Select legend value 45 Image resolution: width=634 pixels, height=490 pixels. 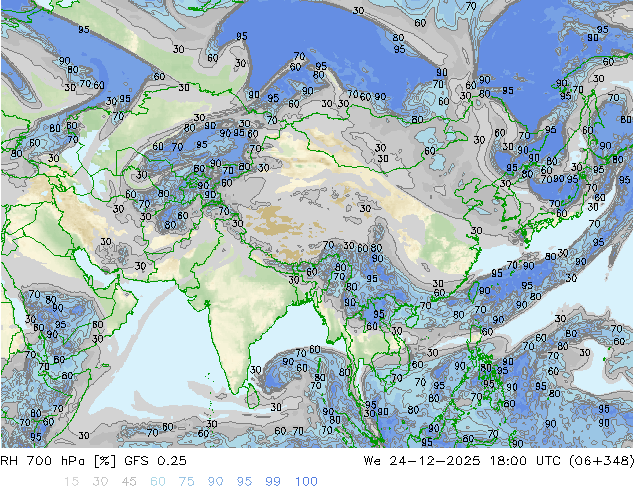129,482
